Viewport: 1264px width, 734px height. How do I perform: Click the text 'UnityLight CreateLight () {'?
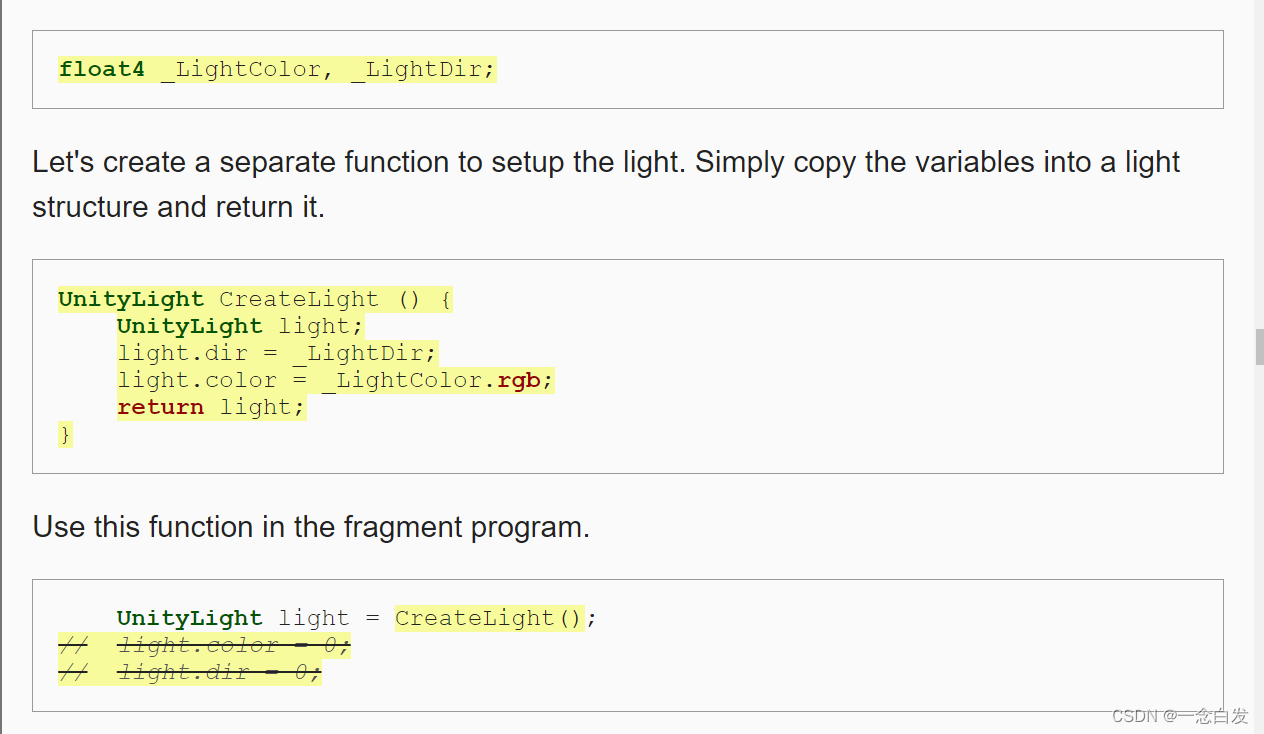[255, 299]
